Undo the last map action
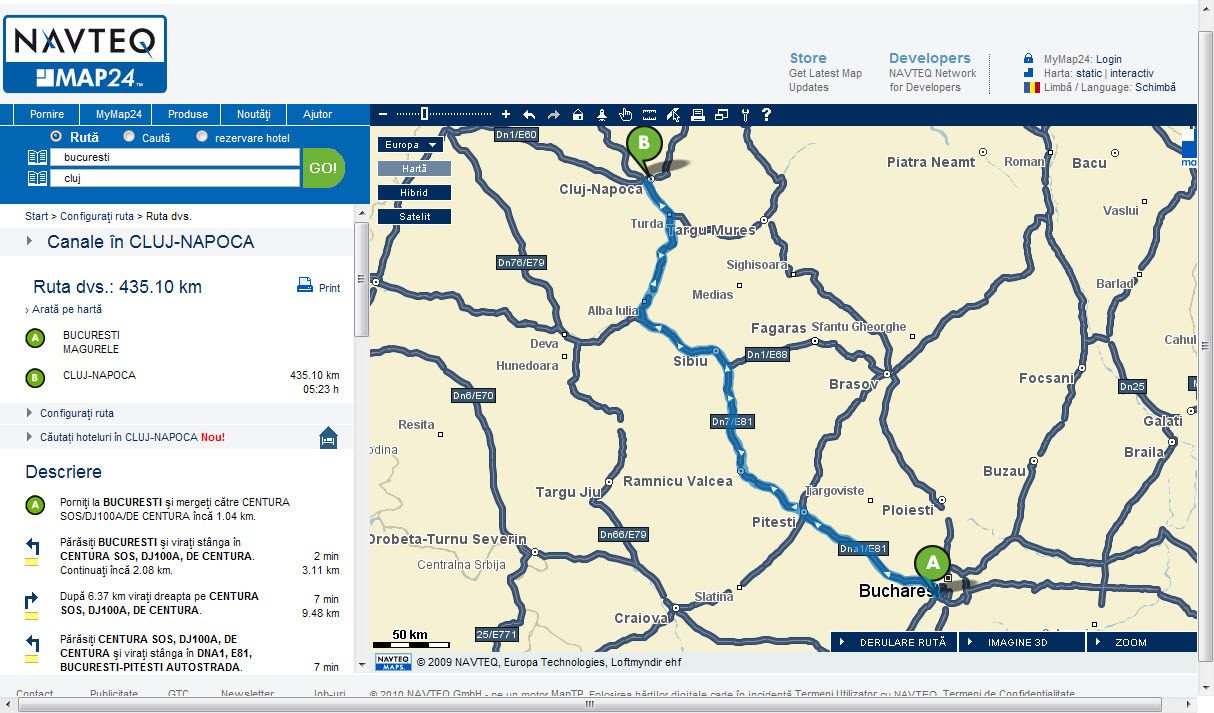Image resolution: width=1214 pixels, height=713 pixels. click(x=529, y=115)
